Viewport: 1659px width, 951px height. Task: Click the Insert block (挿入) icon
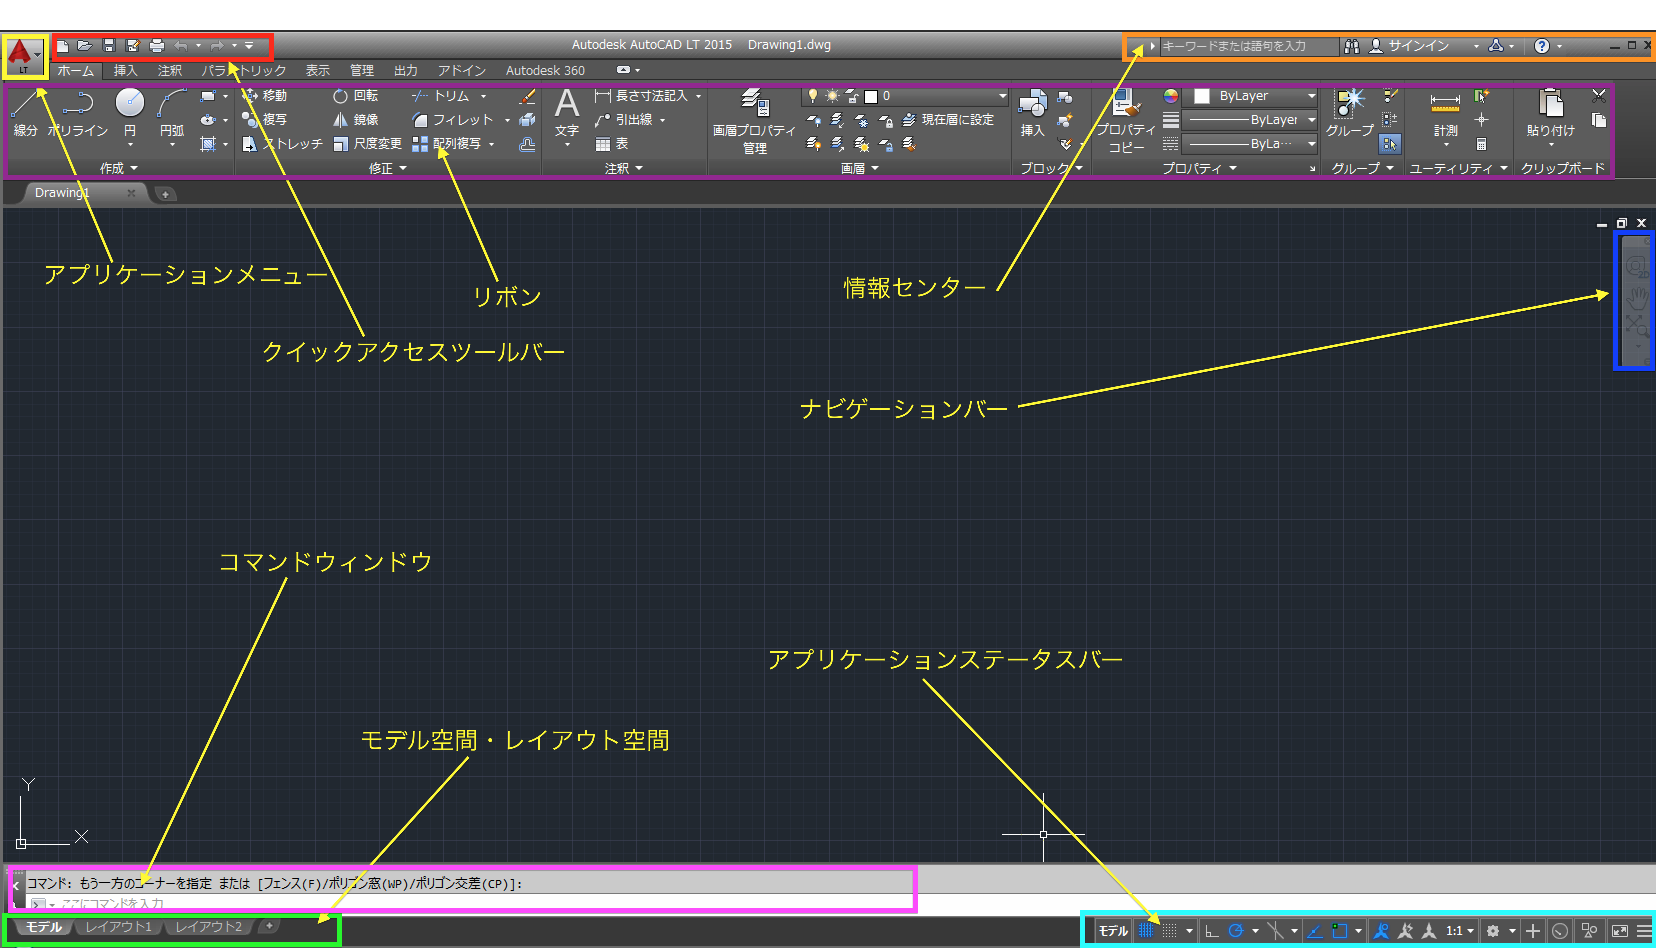coord(1032,113)
